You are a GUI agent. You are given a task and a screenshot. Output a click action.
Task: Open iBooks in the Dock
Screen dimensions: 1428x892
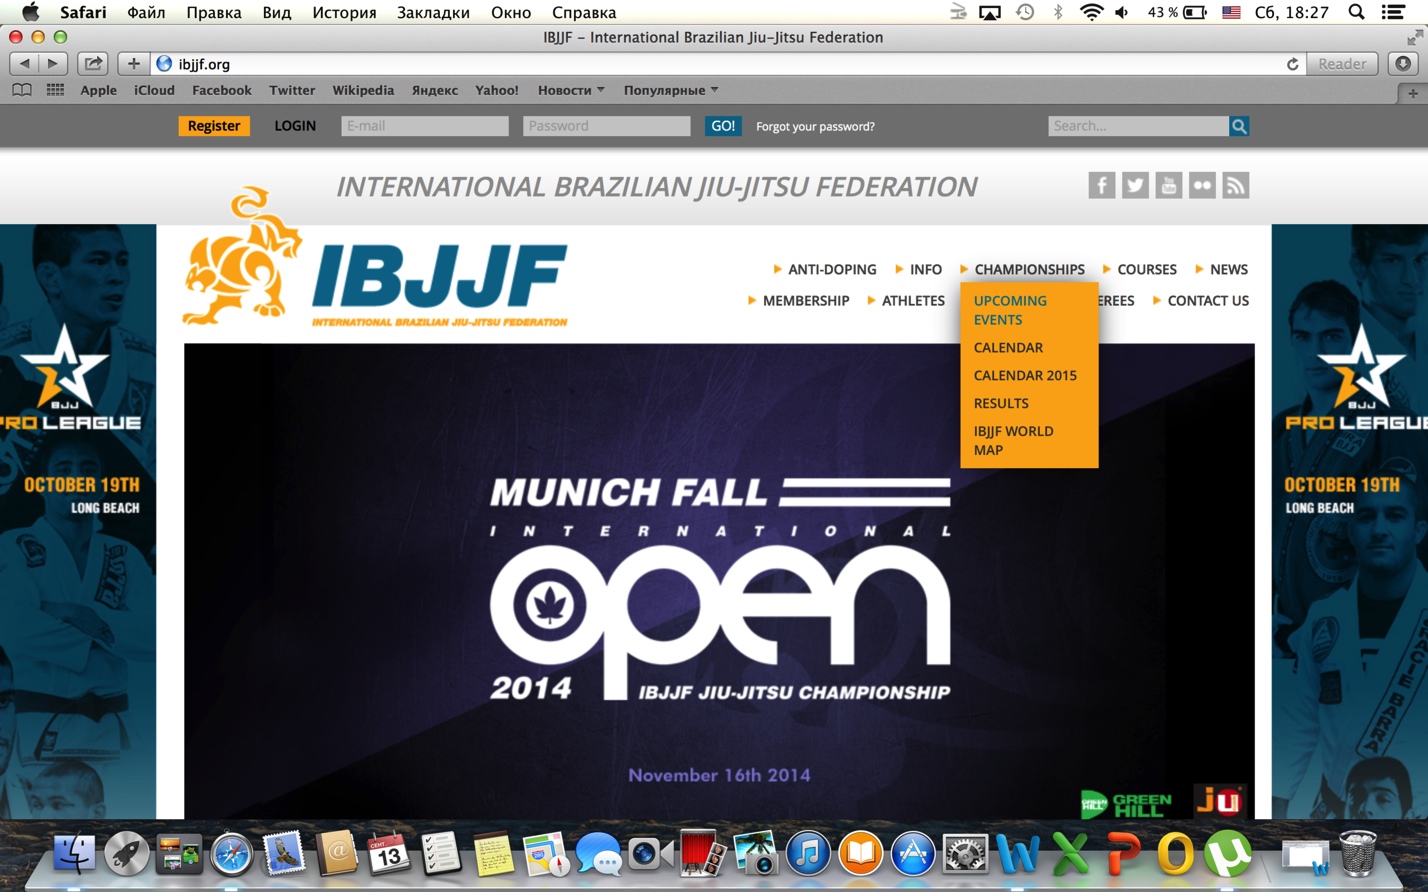[860, 855]
